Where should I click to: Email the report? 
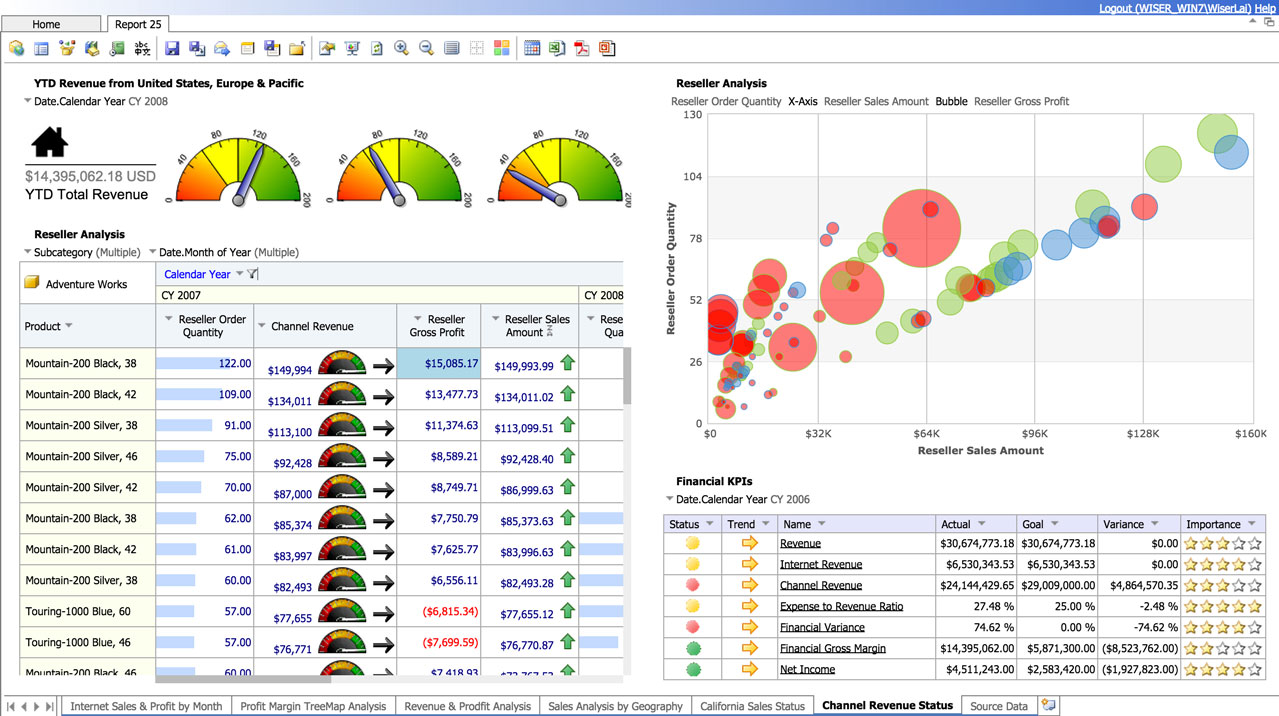(223, 47)
